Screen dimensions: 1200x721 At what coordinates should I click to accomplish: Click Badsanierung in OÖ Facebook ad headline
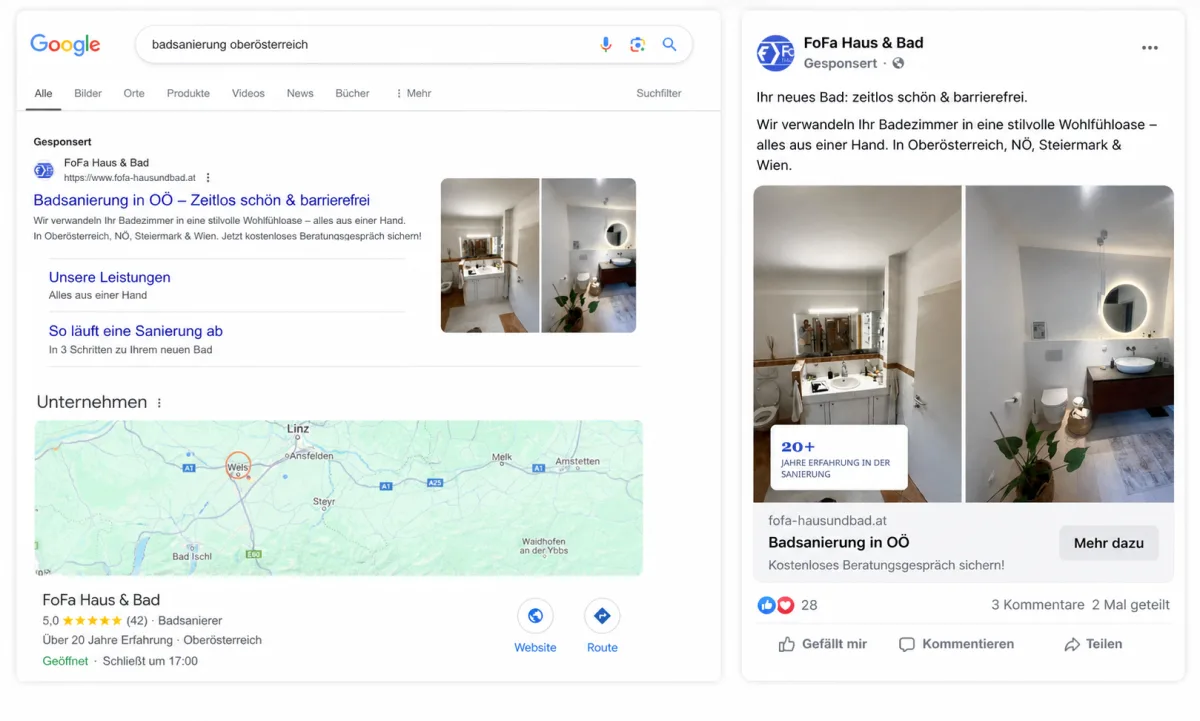[839, 542]
